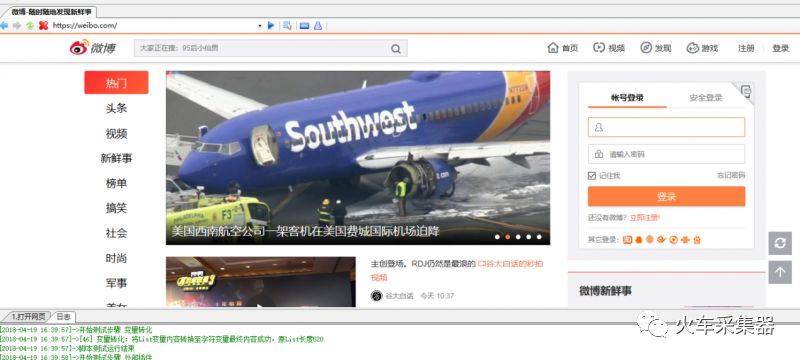The width and height of the screenshot is (800, 360).
Task: Select the 社会 category
Action: pos(116,233)
